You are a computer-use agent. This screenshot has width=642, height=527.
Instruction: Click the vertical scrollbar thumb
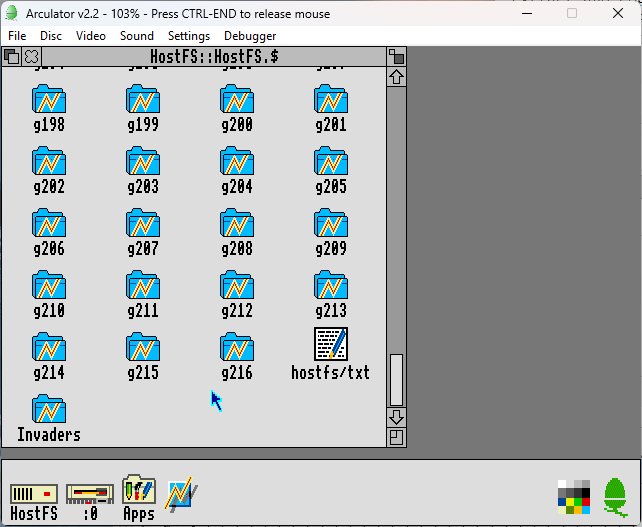396,380
